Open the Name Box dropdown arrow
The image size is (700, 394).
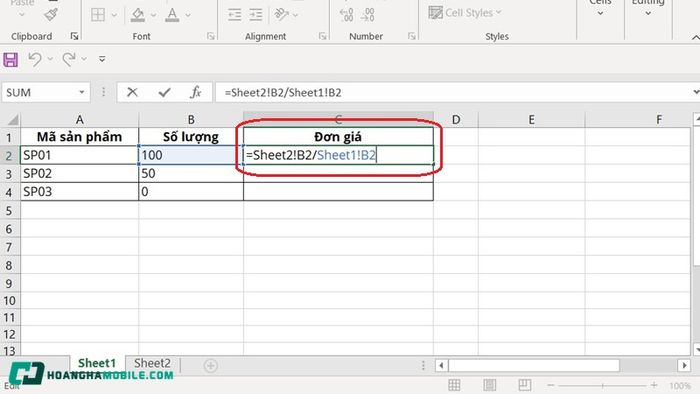click(82, 92)
